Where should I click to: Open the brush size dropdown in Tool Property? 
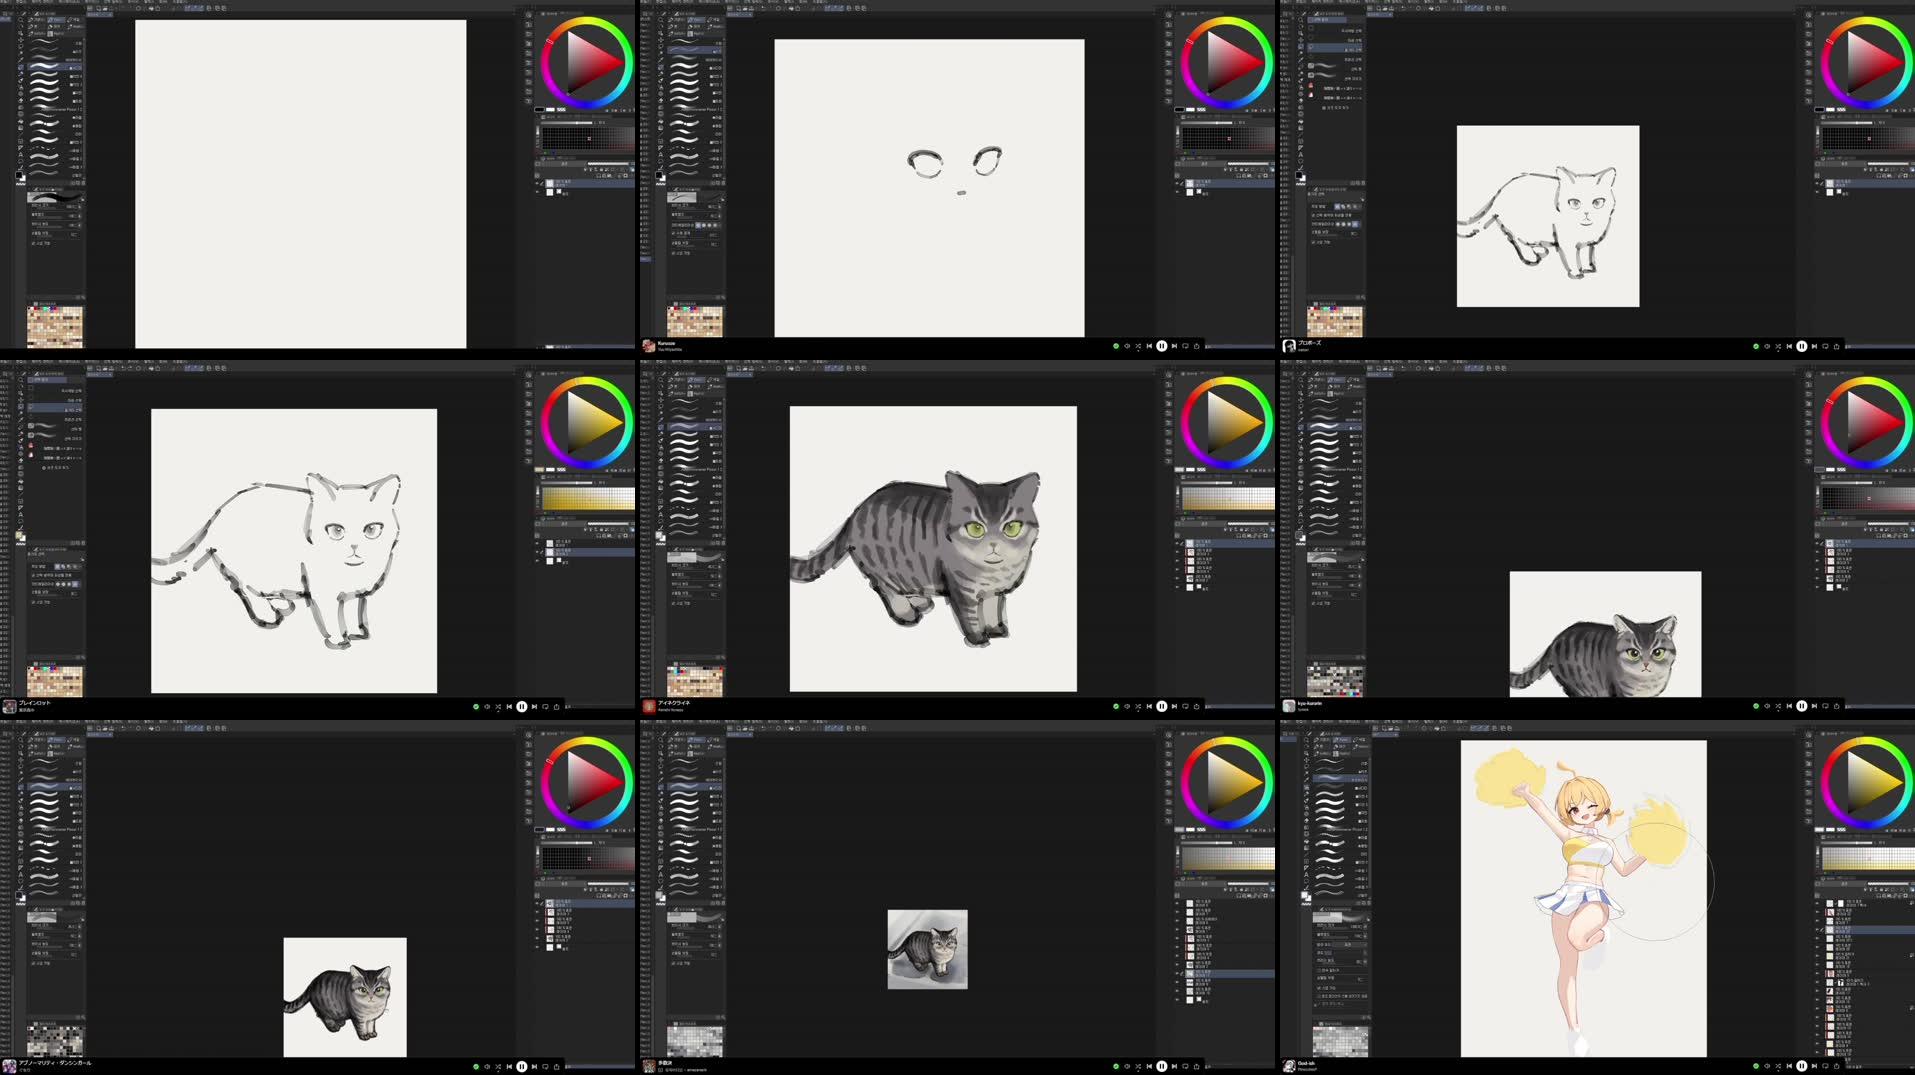[x=79, y=206]
